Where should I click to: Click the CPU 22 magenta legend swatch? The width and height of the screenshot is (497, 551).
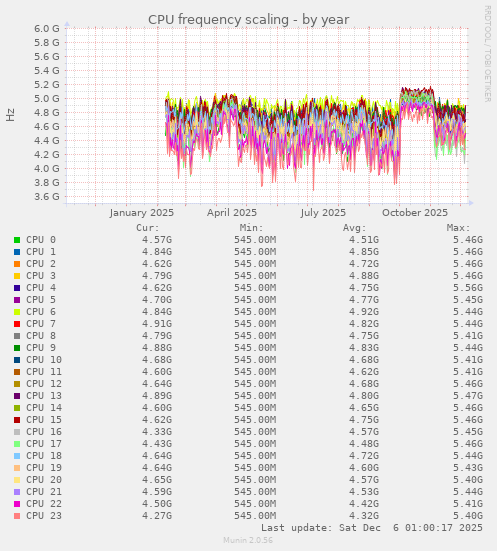pyautogui.click(x=17, y=504)
